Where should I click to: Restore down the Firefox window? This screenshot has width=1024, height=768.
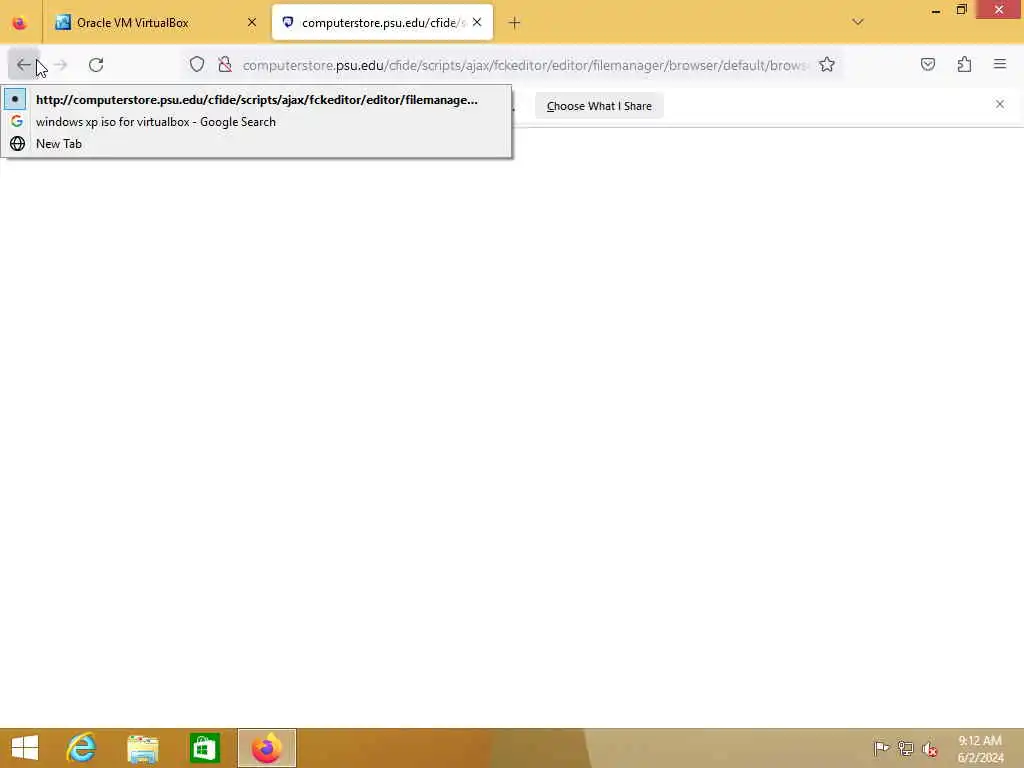[x=961, y=10]
